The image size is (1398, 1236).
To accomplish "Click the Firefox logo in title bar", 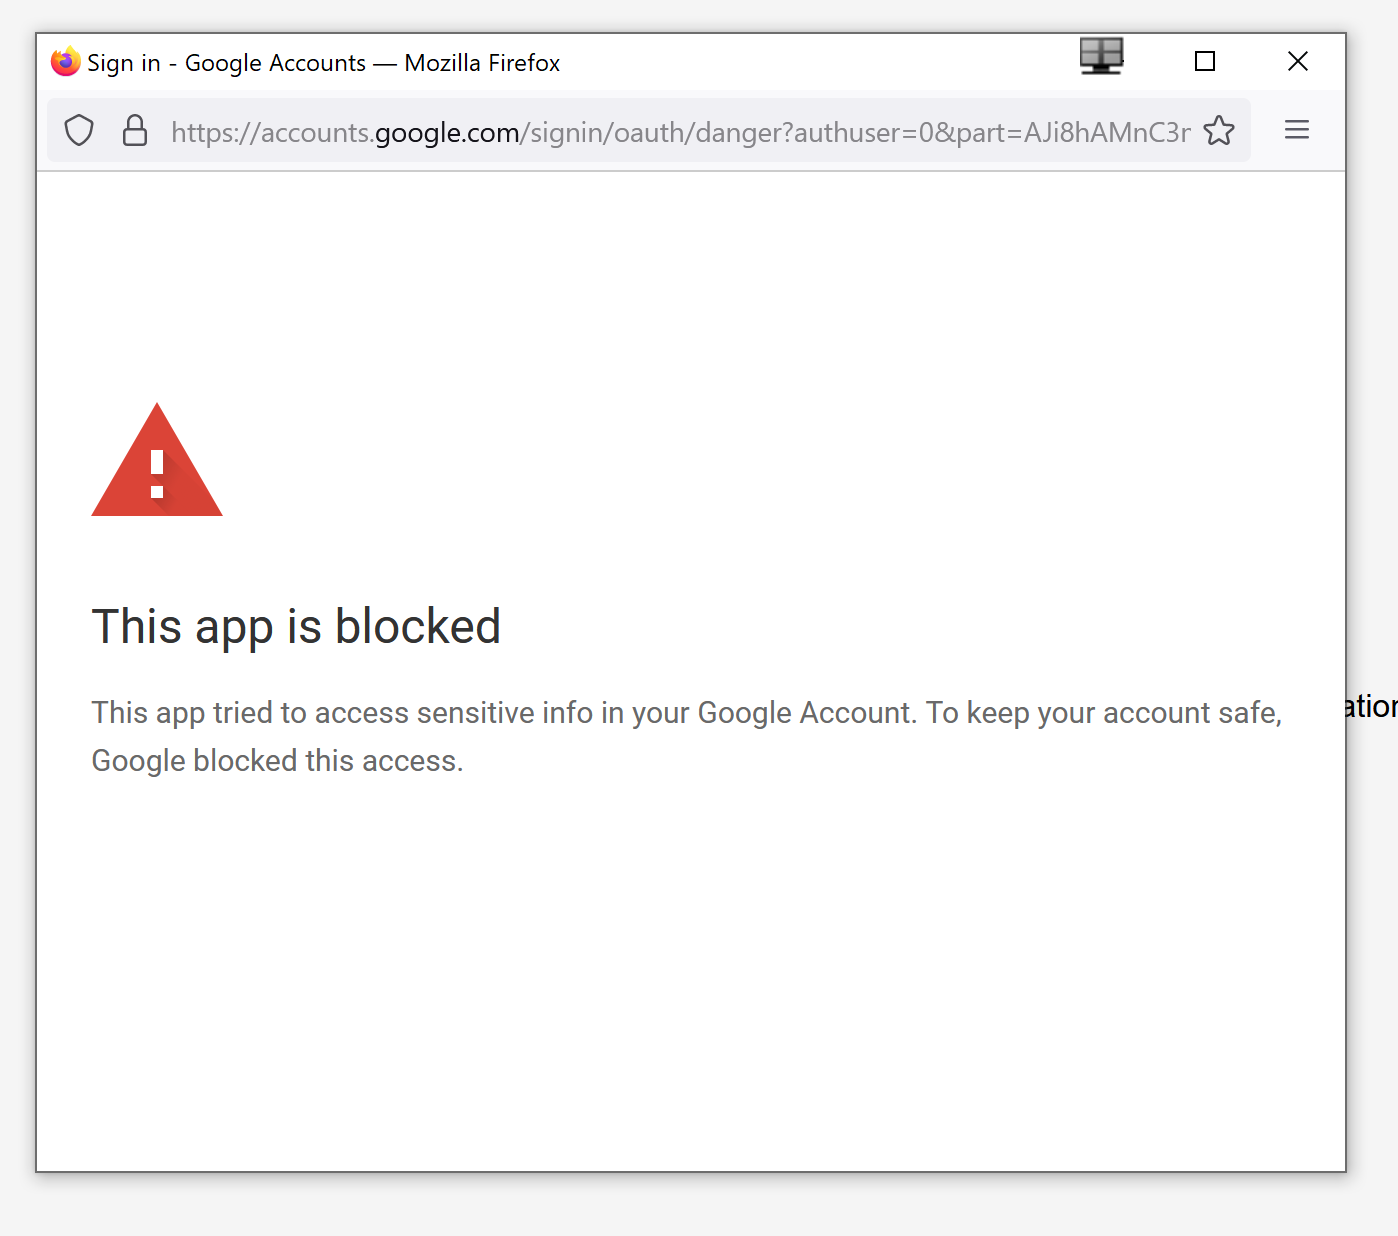I will click(66, 62).
